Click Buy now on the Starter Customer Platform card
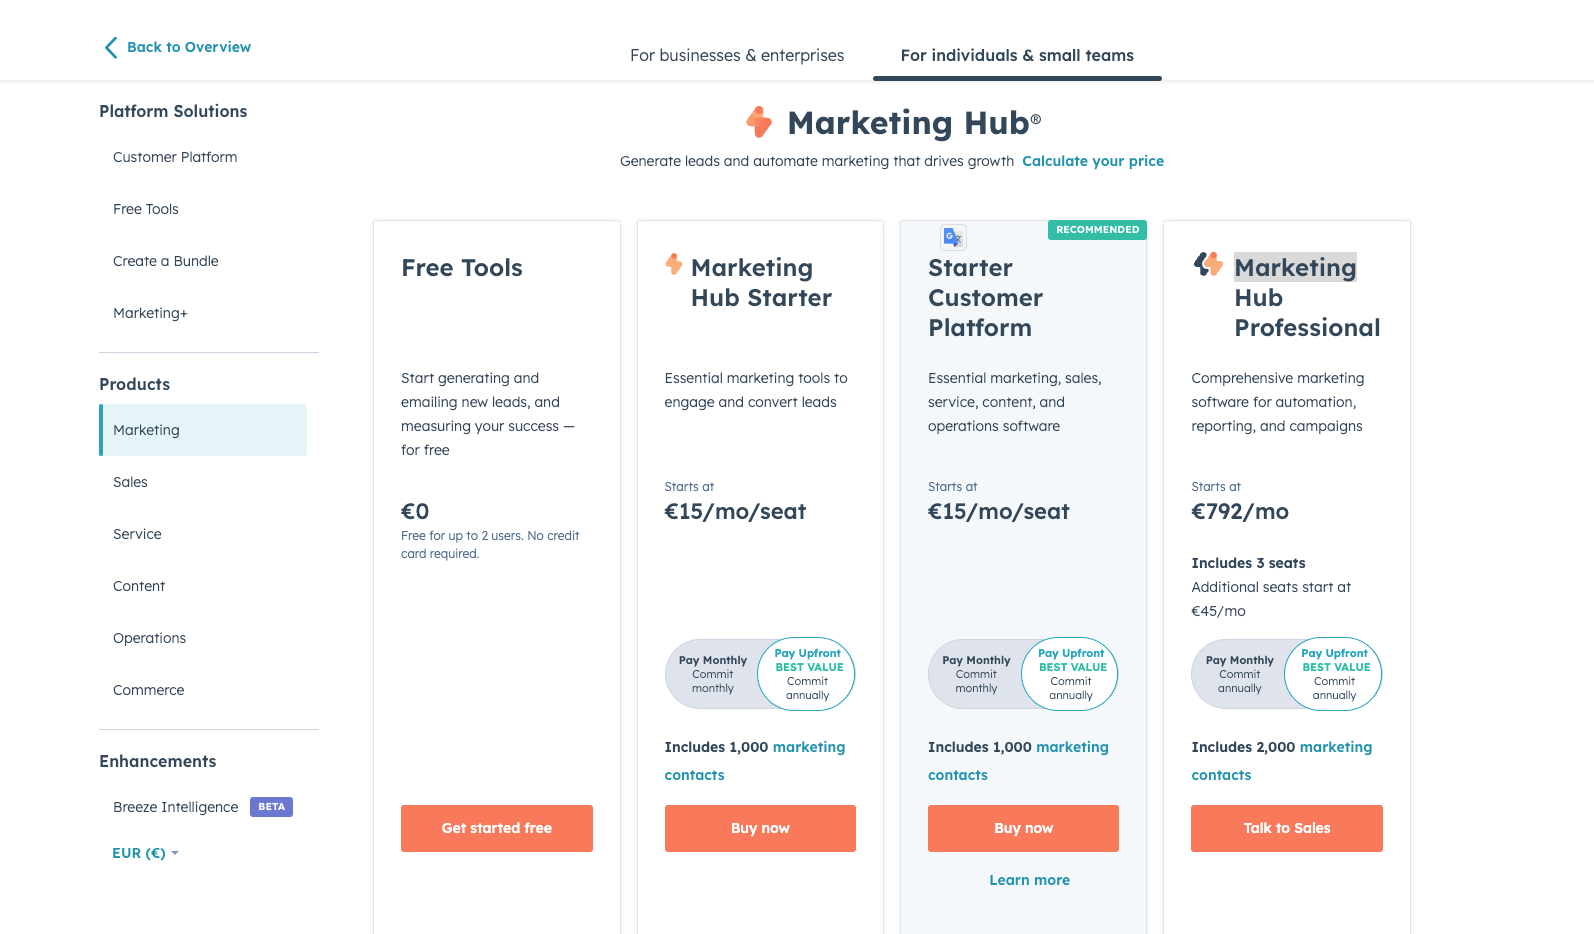Screen dimensions: 1594x934 (1023, 828)
